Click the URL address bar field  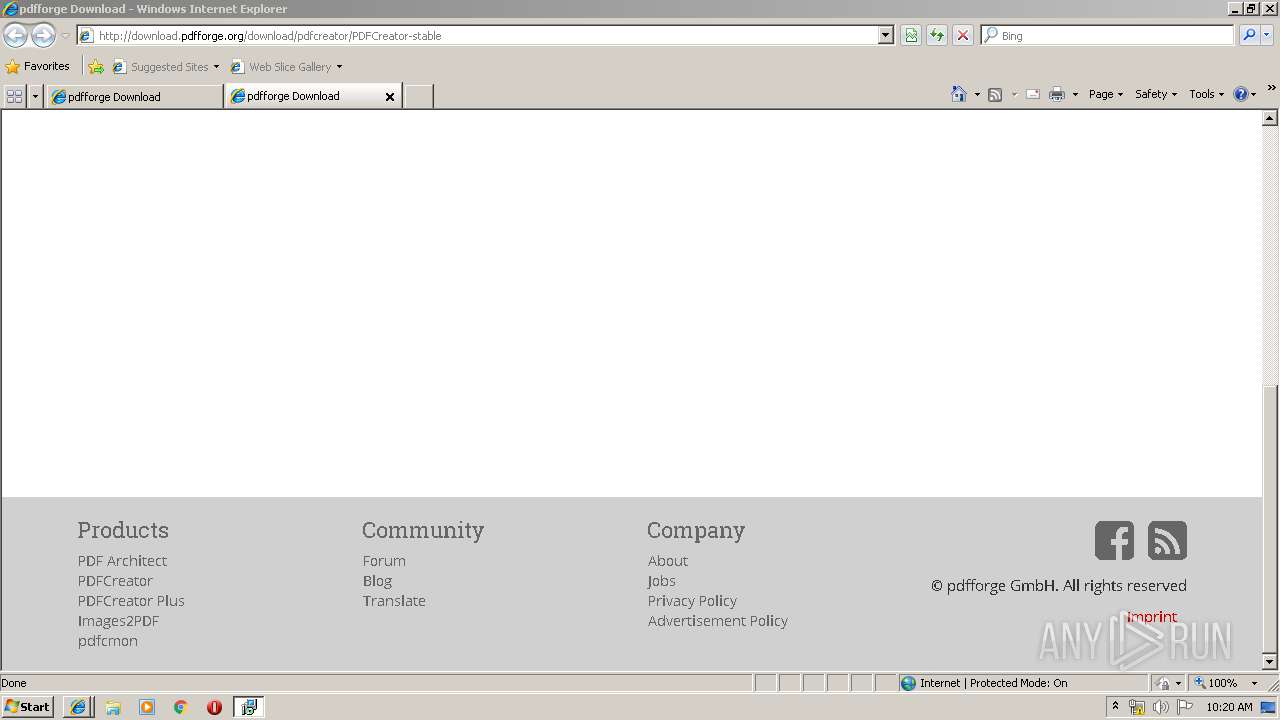484,35
